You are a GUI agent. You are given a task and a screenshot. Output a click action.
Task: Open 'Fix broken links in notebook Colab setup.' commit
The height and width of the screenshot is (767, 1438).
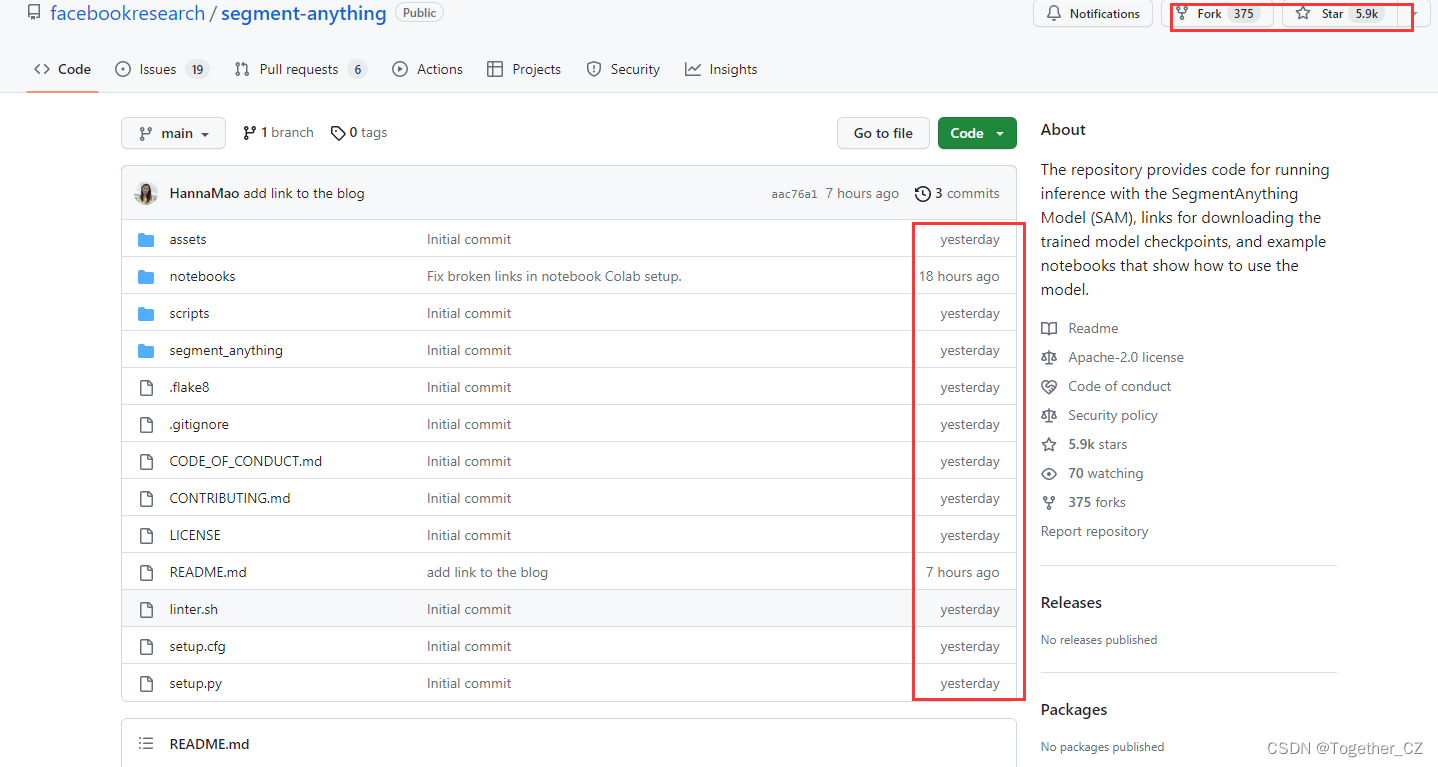pos(554,277)
